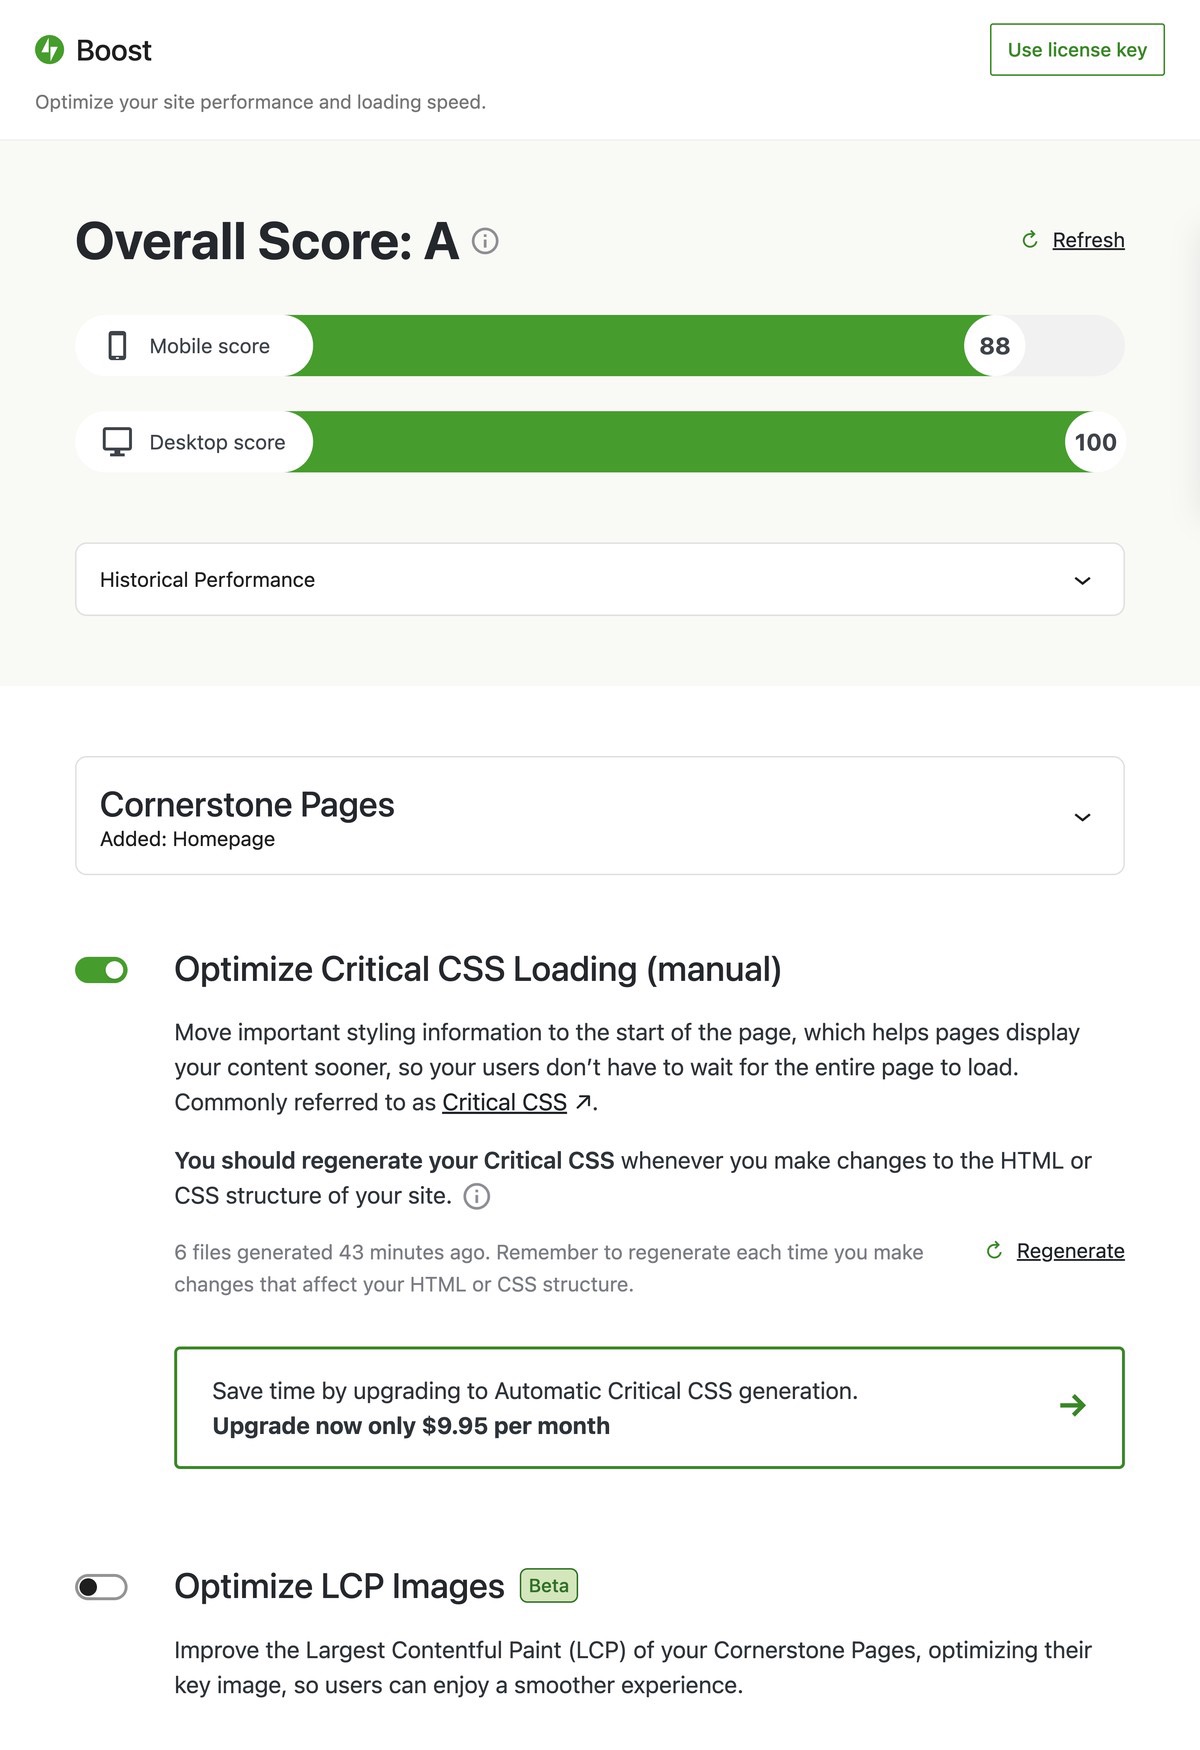
Task: Follow the Critical CSS hyperlink
Action: (504, 1102)
